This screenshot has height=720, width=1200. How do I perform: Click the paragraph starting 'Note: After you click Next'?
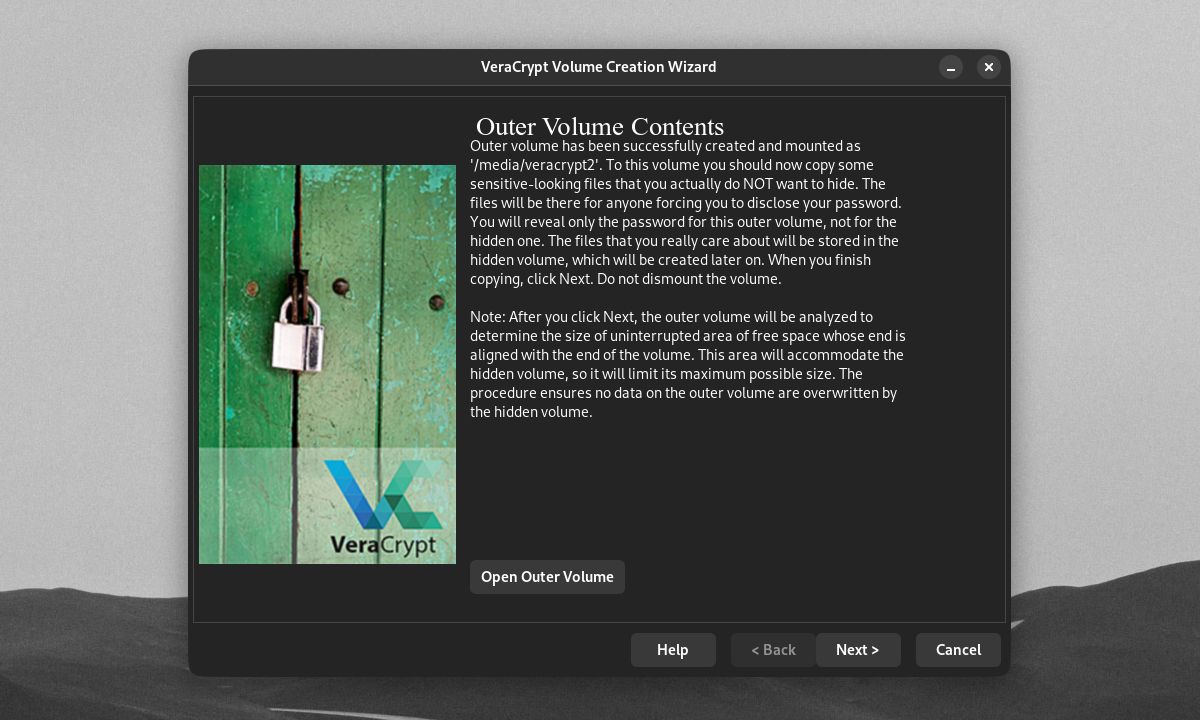pyautogui.click(x=688, y=364)
